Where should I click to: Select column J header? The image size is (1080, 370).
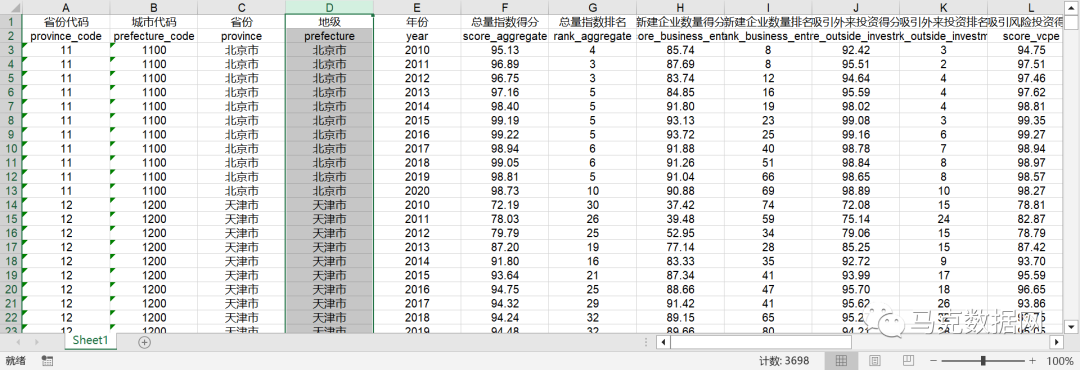[855, 7]
